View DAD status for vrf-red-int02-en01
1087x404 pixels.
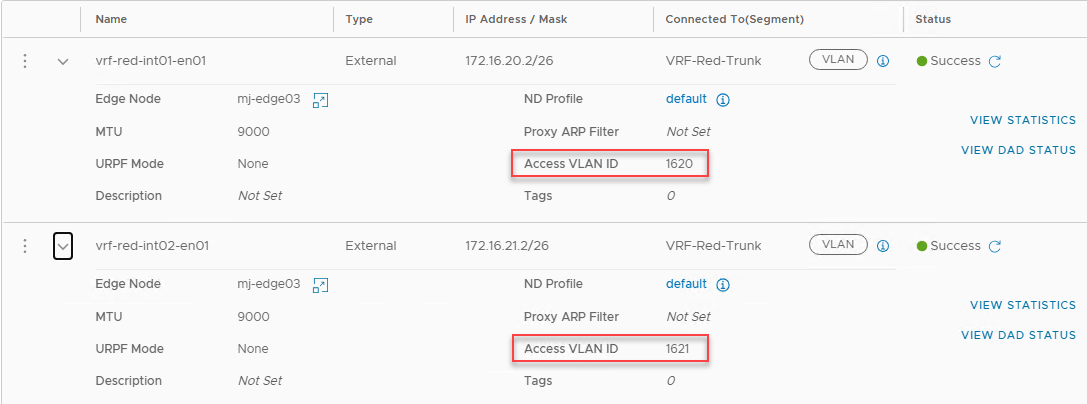[1018, 335]
